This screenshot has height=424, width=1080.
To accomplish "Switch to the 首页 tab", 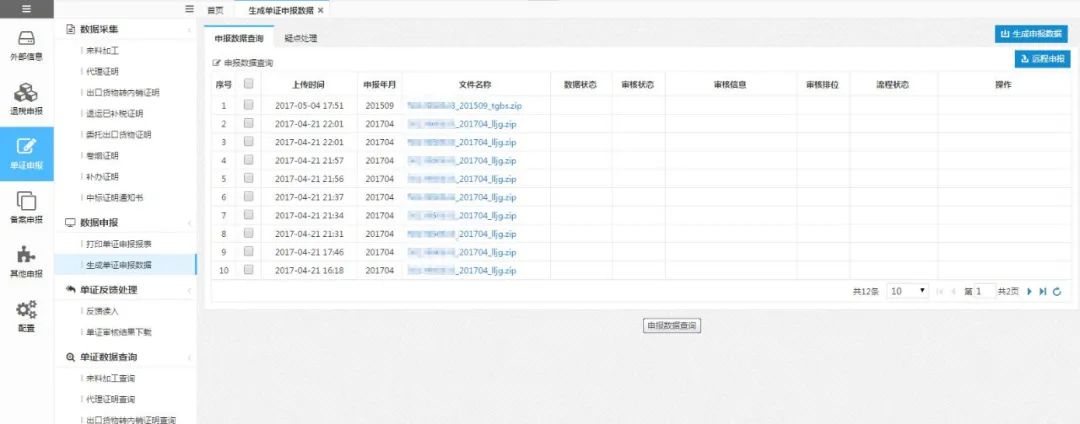I will click(x=216, y=10).
